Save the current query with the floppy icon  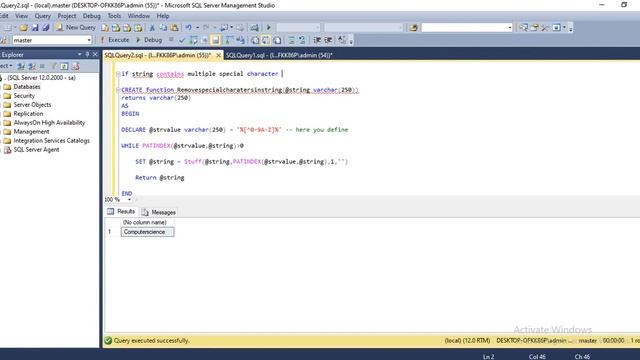pyautogui.click(x=35, y=28)
